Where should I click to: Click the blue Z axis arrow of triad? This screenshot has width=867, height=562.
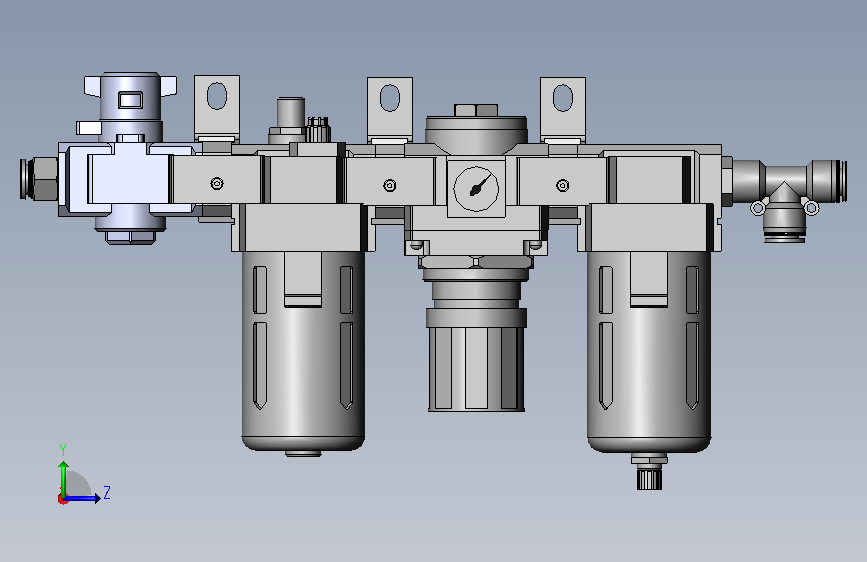point(83,498)
